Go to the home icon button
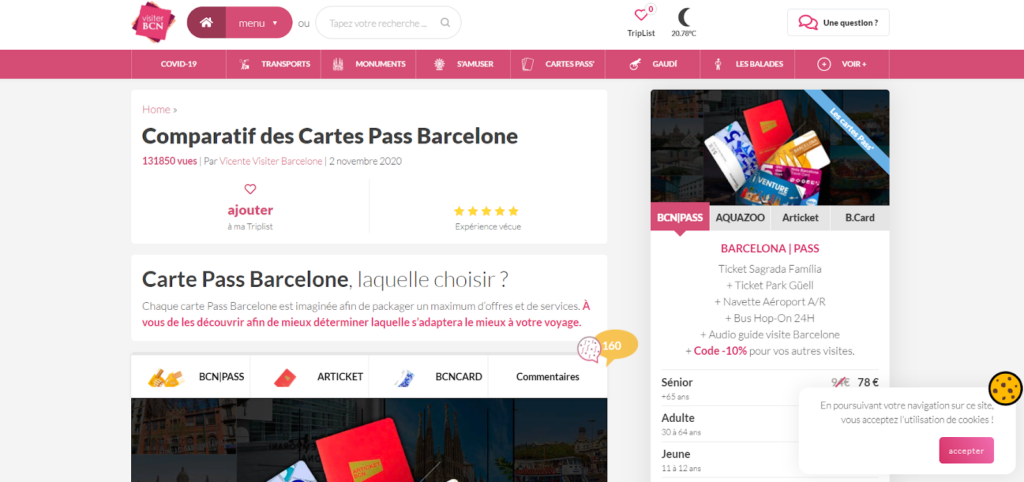The height and width of the screenshot is (482, 1024). (x=206, y=23)
